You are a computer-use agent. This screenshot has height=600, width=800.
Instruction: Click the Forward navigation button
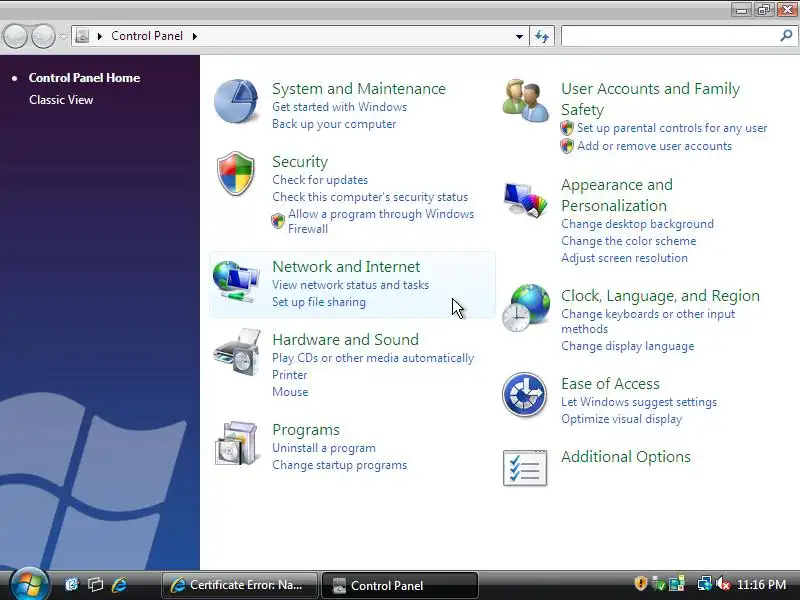pos(44,36)
